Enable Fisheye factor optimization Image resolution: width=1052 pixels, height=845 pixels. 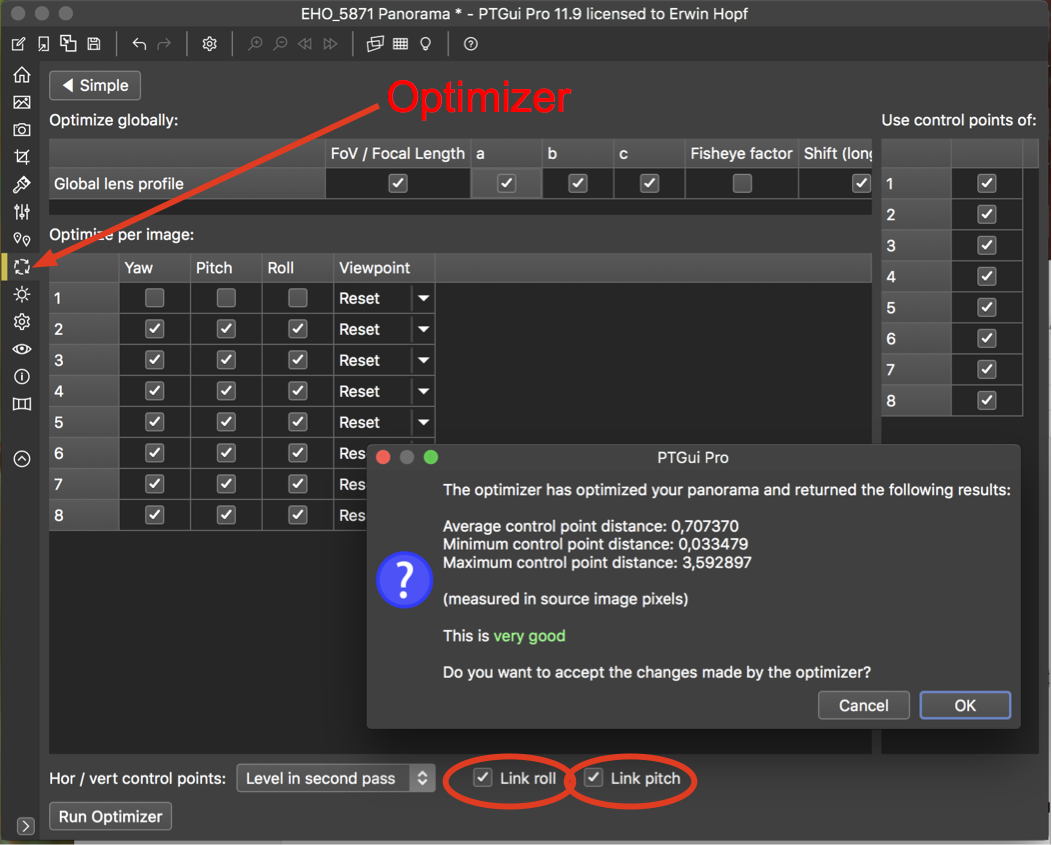pyautogui.click(x=742, y=183)
